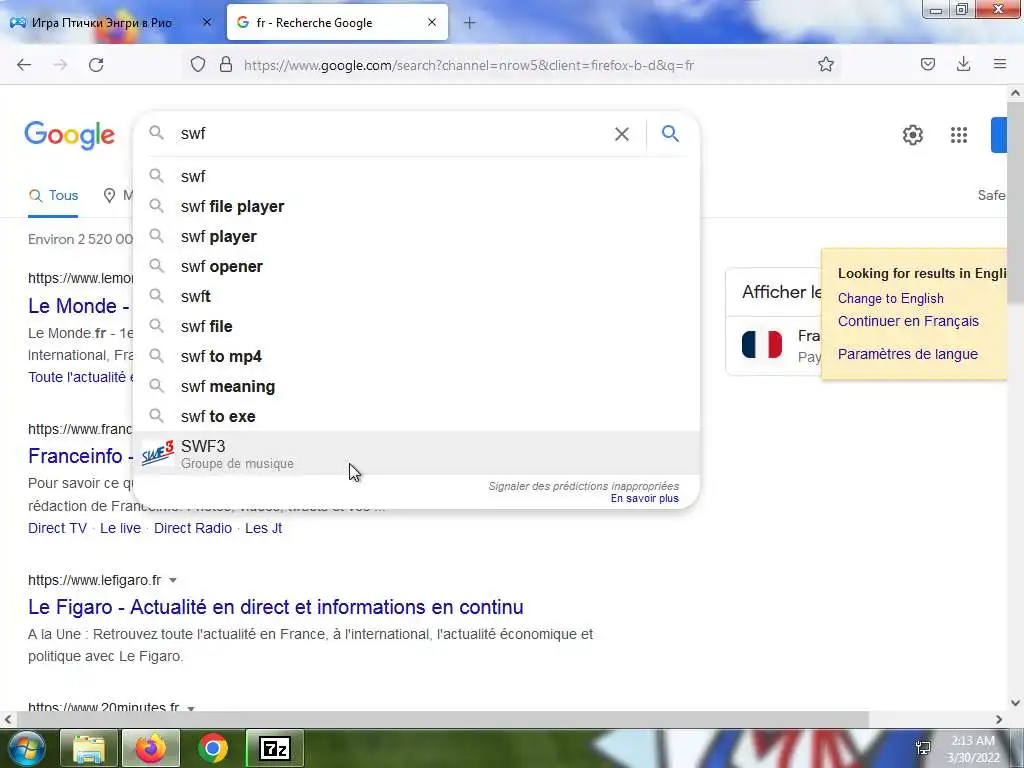This screenshot has height=768, width=1024.
Task: Go back with the browser back arrow
Action: pyautogui.click(x=24, y=65)
